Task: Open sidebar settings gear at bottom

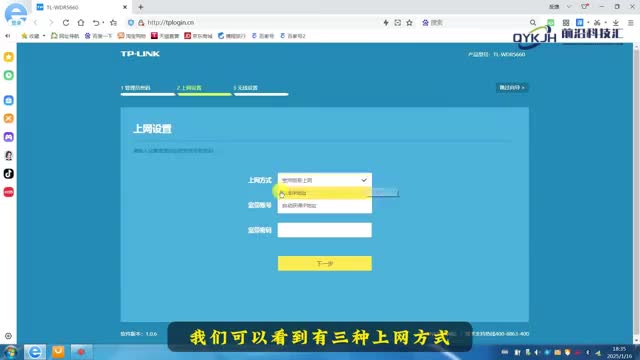Action: click(x=8, y=336)
